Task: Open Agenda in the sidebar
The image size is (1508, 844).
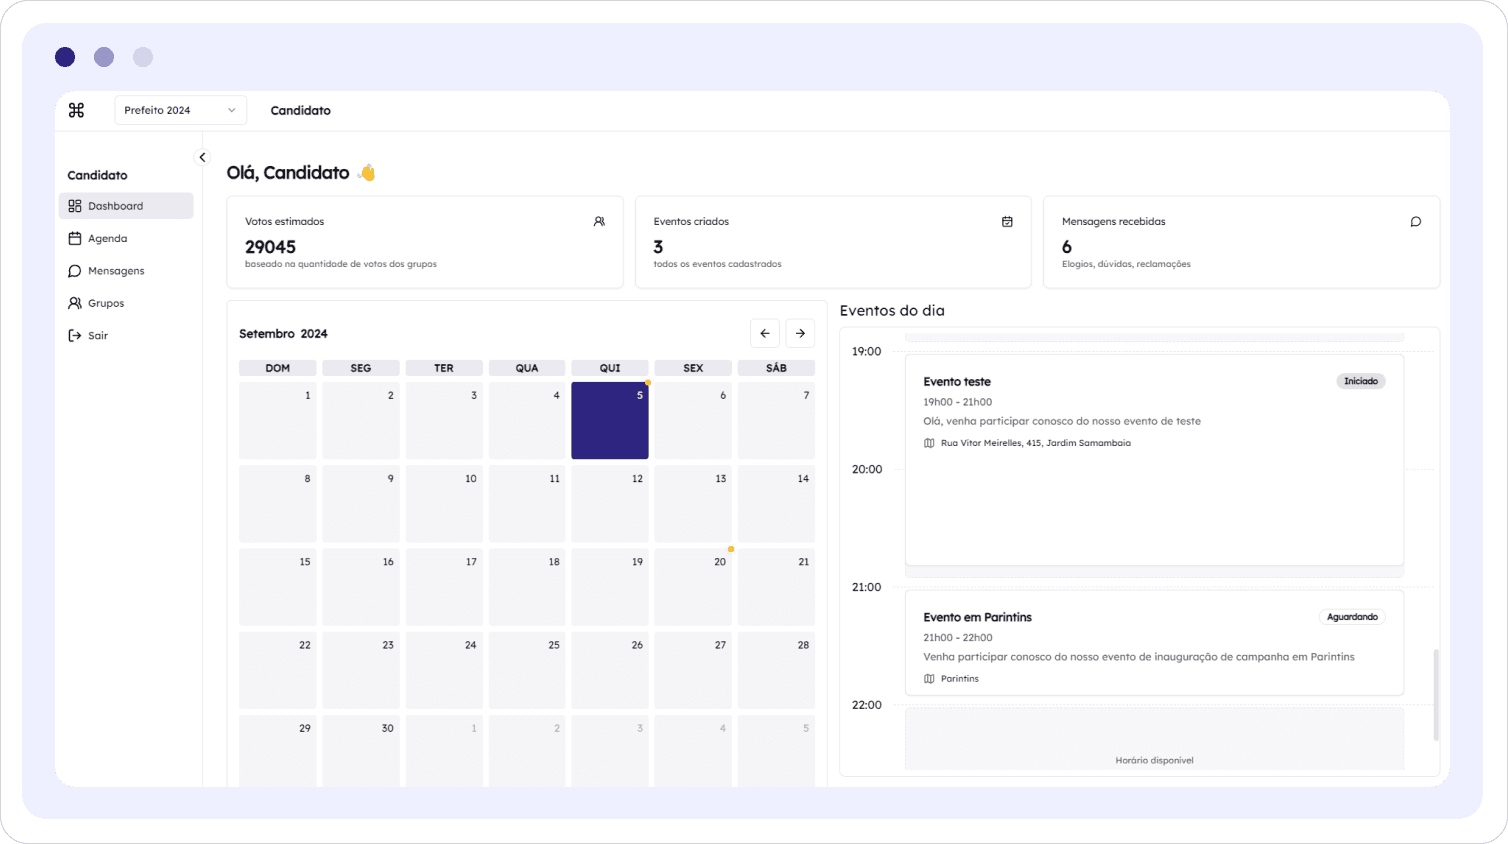Action: (x=126, y=238)
